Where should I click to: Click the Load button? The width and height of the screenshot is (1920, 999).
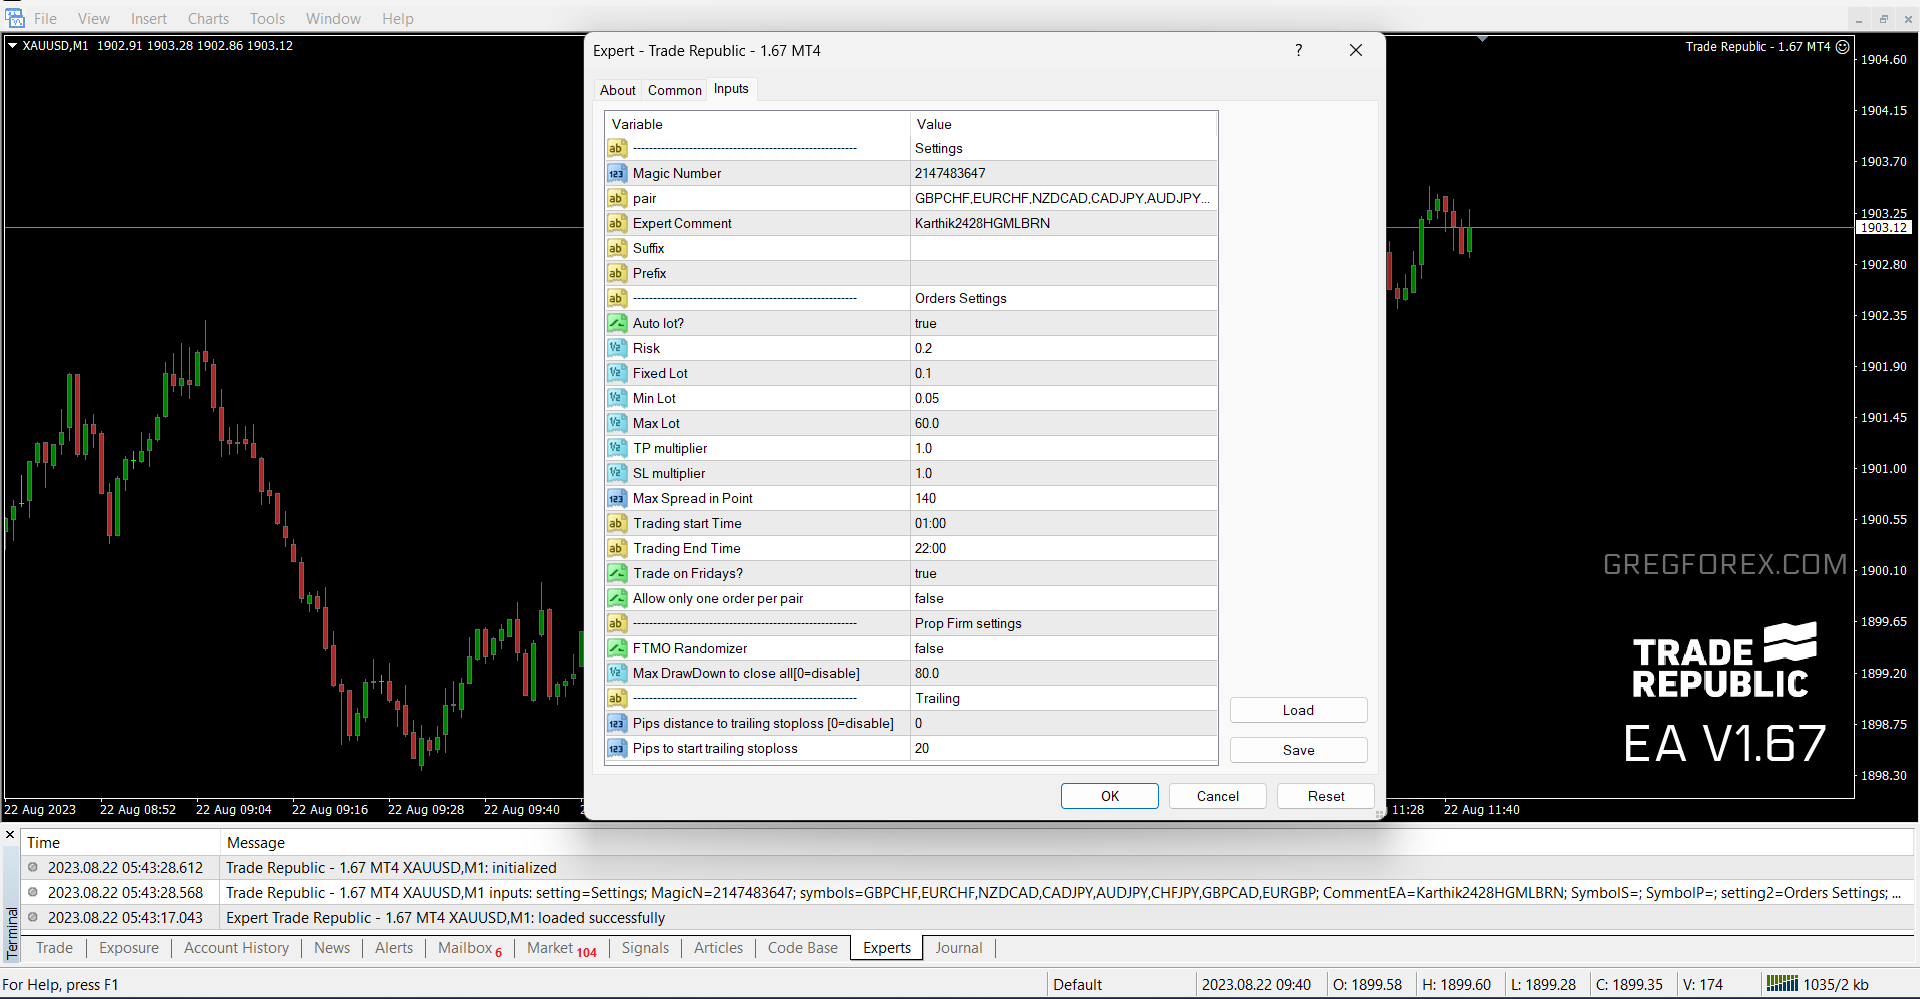tap(1298, 711)
